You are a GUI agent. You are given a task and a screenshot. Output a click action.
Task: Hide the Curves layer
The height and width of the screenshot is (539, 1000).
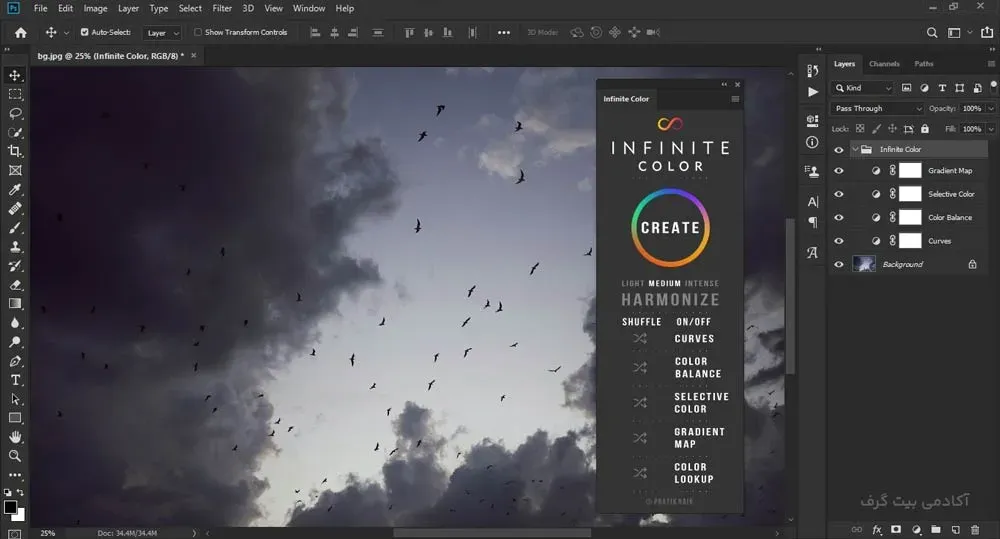click(839, 241)
